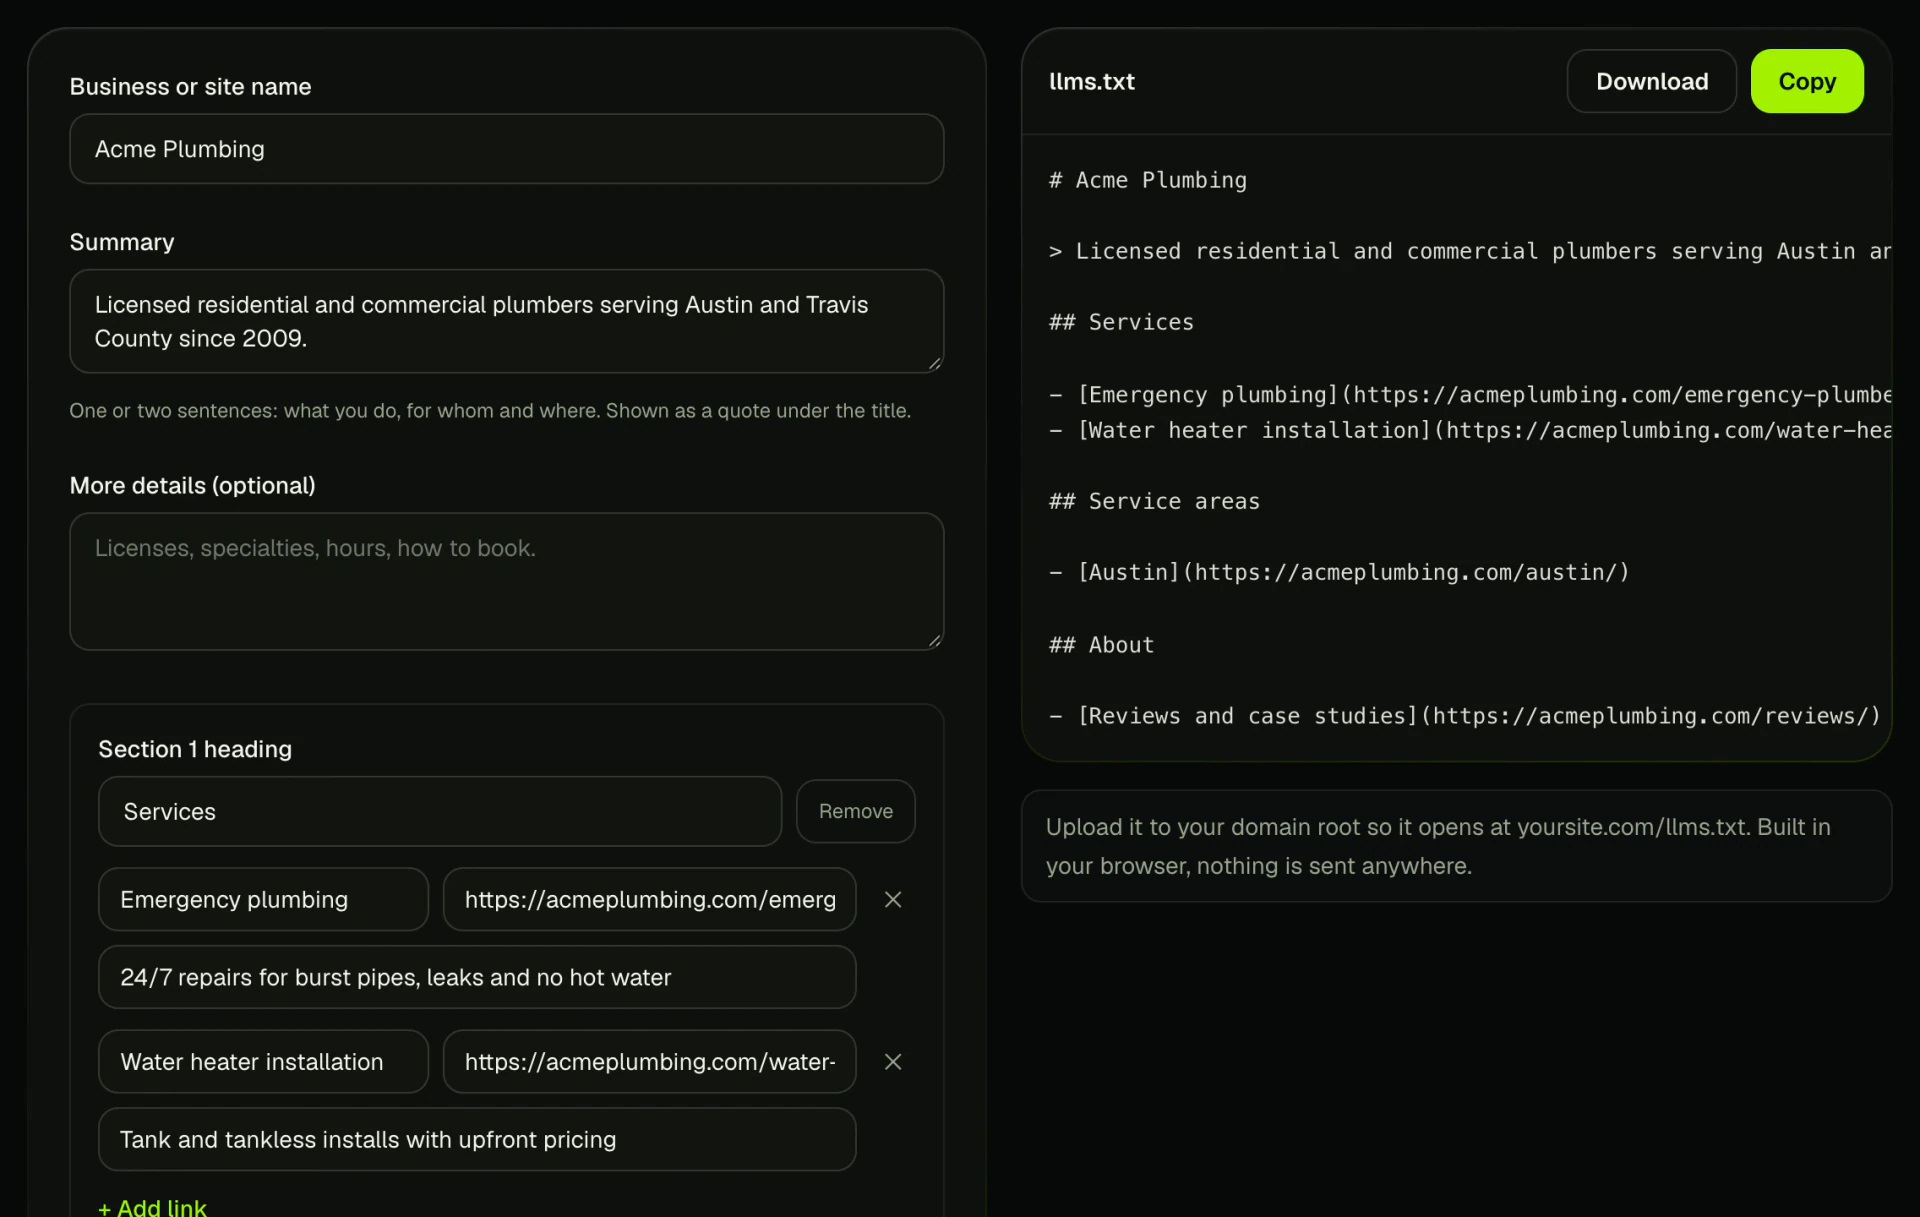Grab the More details resize handle
The image size is (1920, 1217).
935,641
